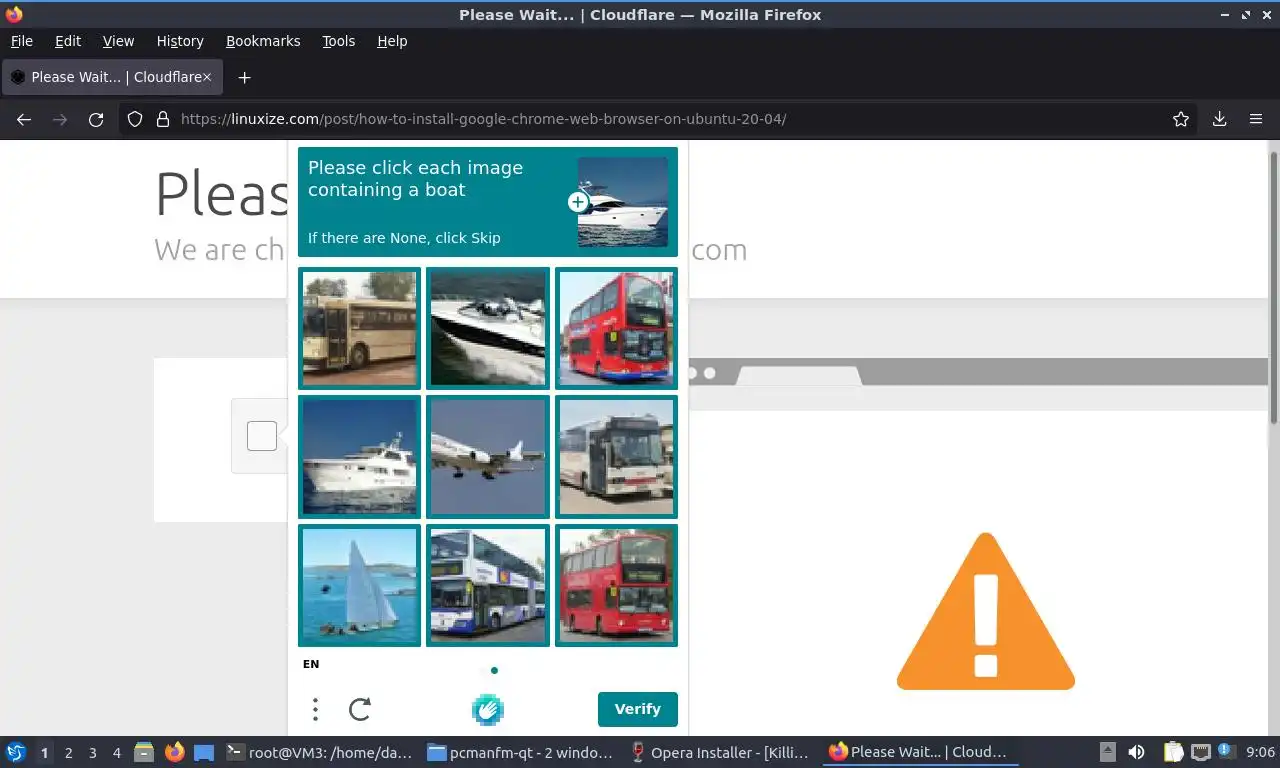The image size is (1280, 768).
Task: Click the browser Back arrow
Action: point(24,119)
